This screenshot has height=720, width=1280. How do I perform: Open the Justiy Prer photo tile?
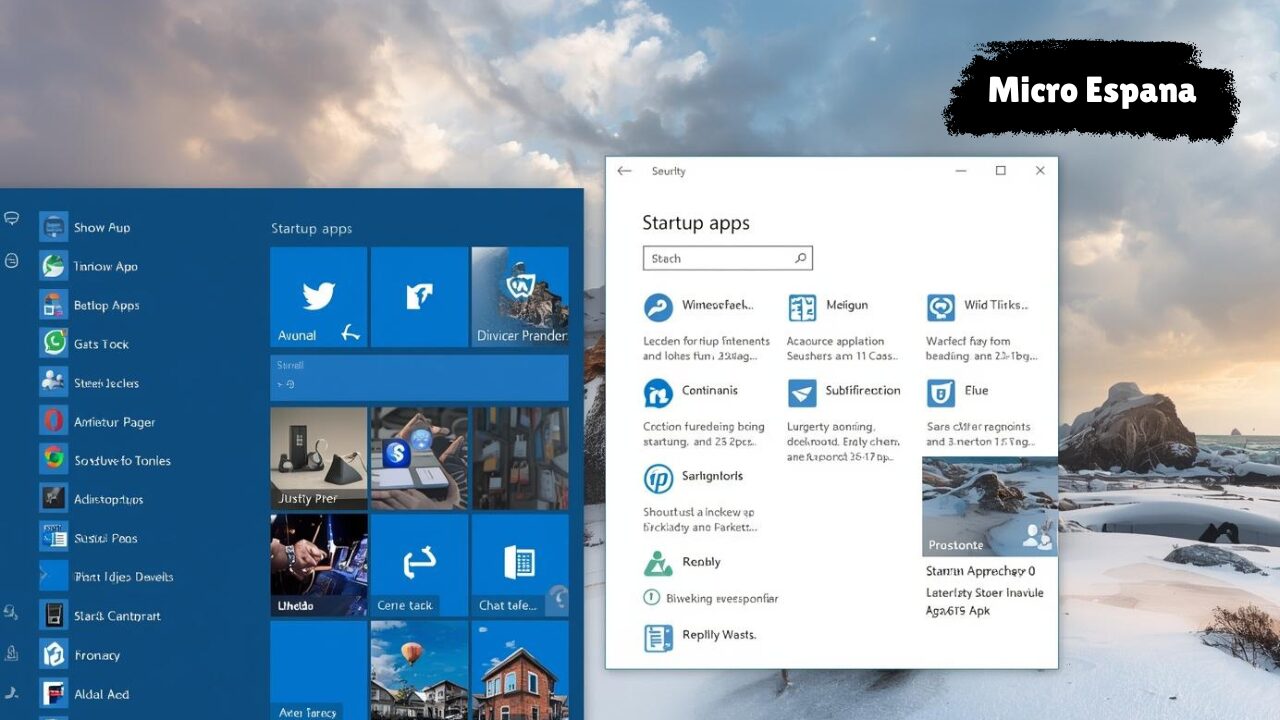318,458
